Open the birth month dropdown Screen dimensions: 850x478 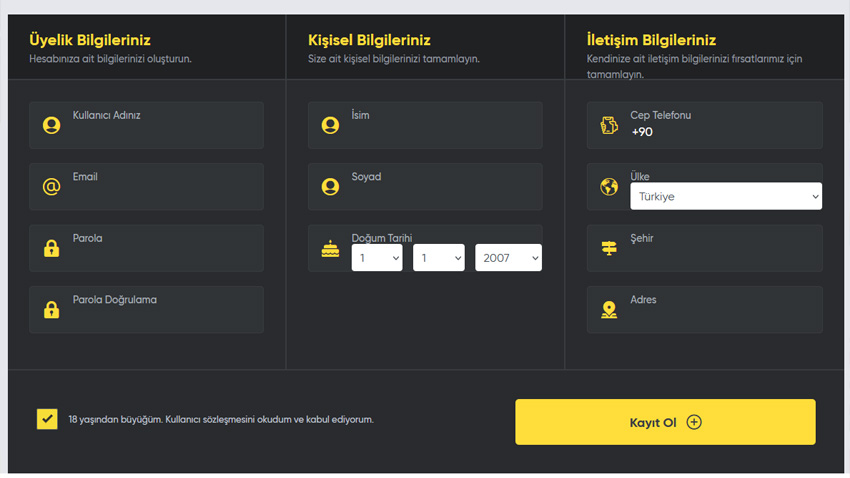pos(438,258)
